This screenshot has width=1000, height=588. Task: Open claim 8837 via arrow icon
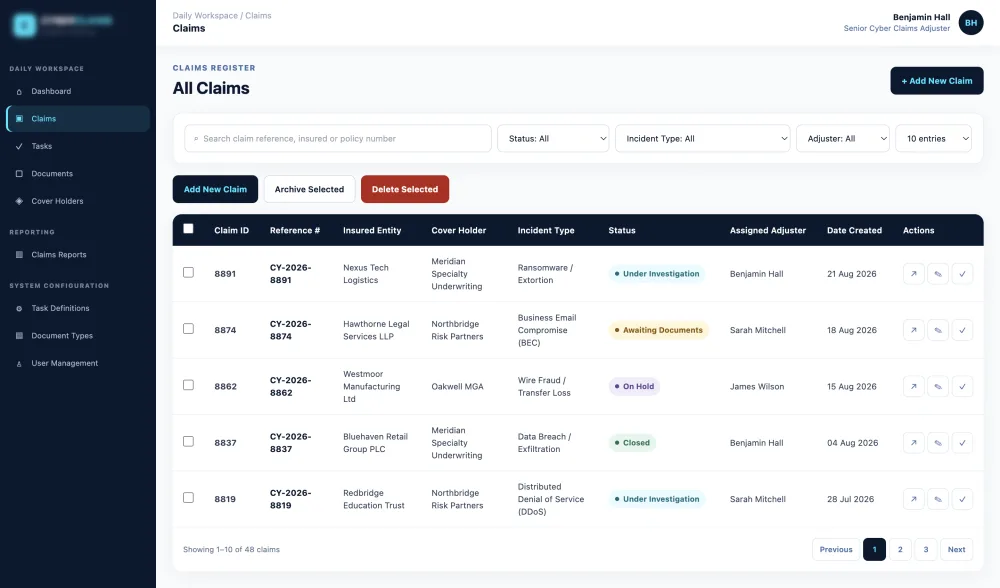coord(913,443)
